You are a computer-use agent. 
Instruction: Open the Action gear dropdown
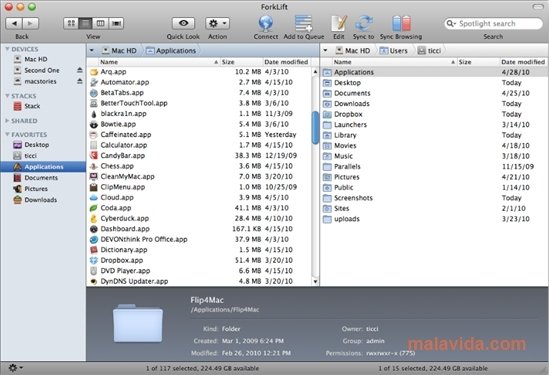click(217, 23)
